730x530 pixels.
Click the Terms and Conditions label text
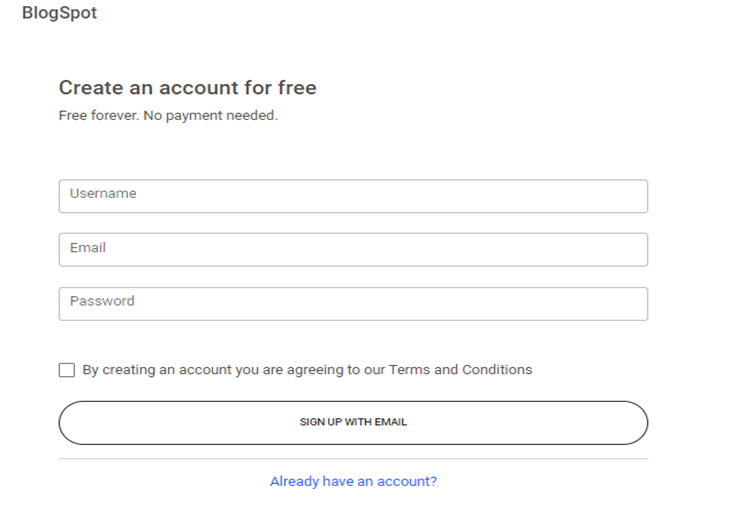coord(460,369)
